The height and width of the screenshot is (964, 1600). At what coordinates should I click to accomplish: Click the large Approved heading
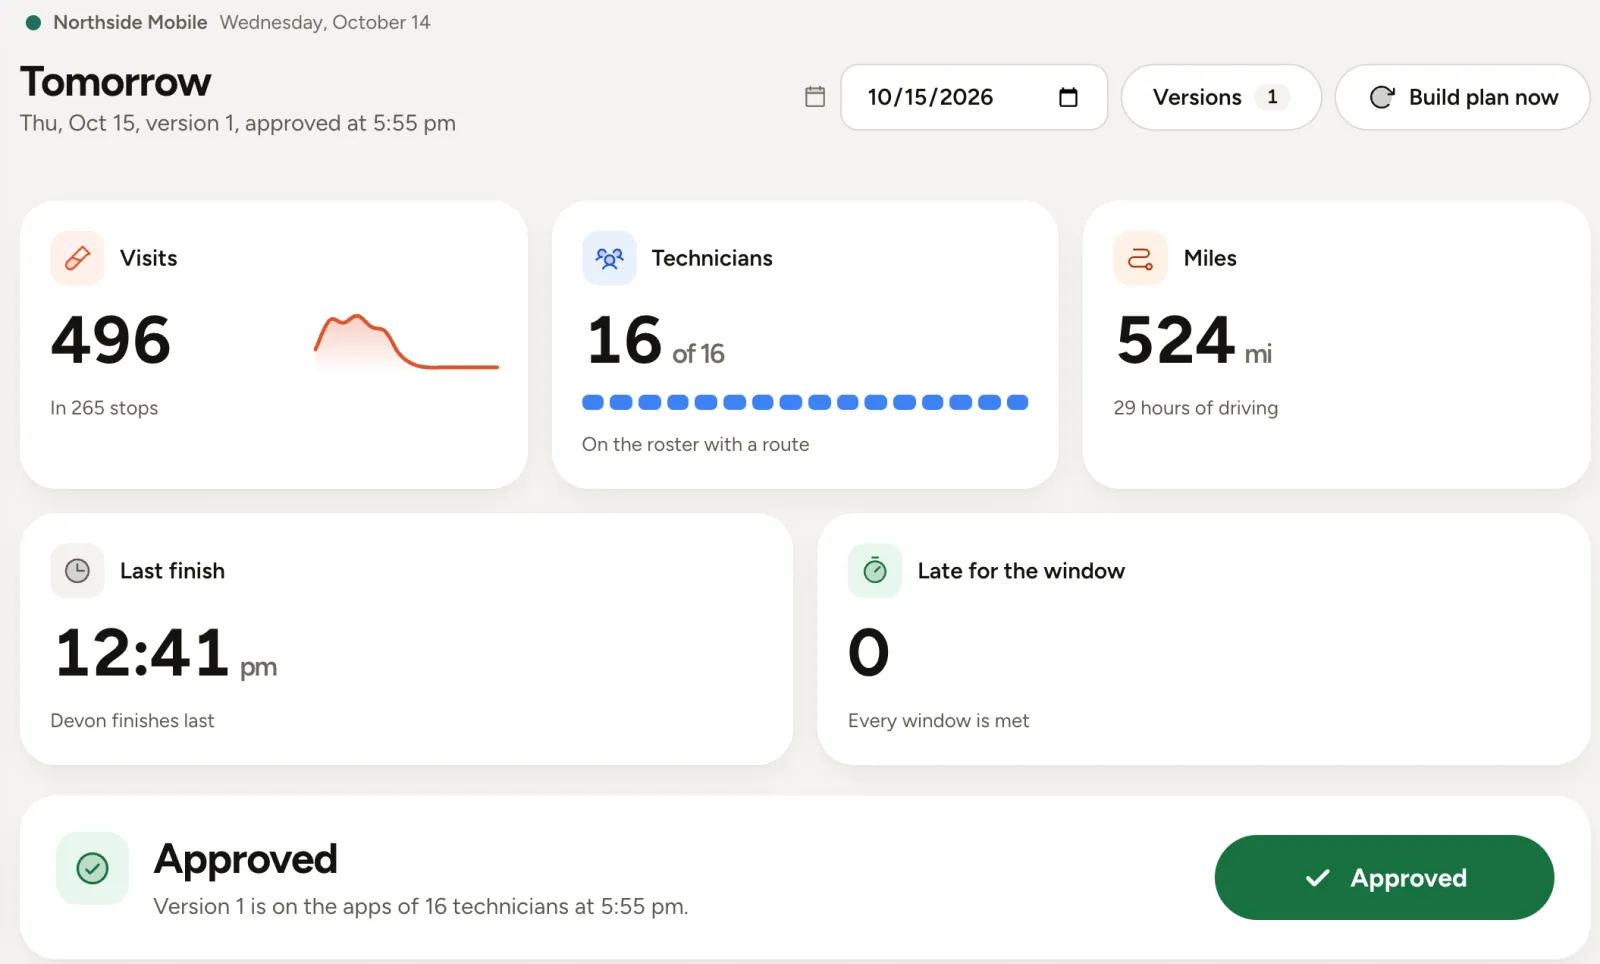(246, 859)
